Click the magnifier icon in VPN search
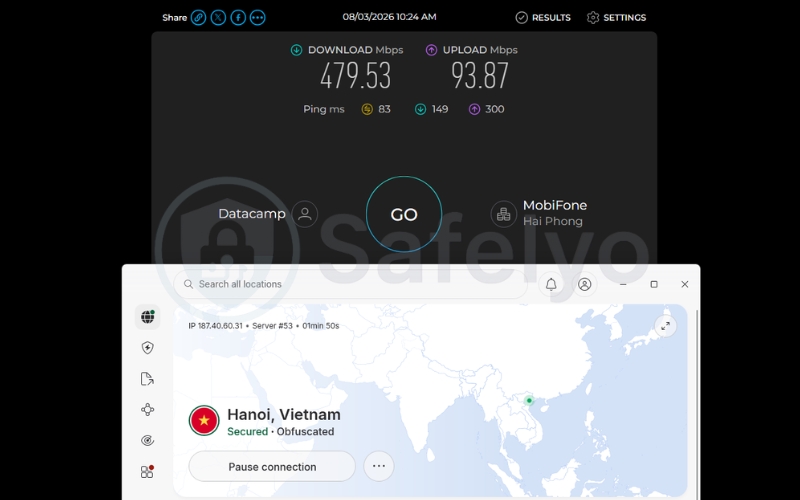 pyautogui.click(x=188, y=284)
